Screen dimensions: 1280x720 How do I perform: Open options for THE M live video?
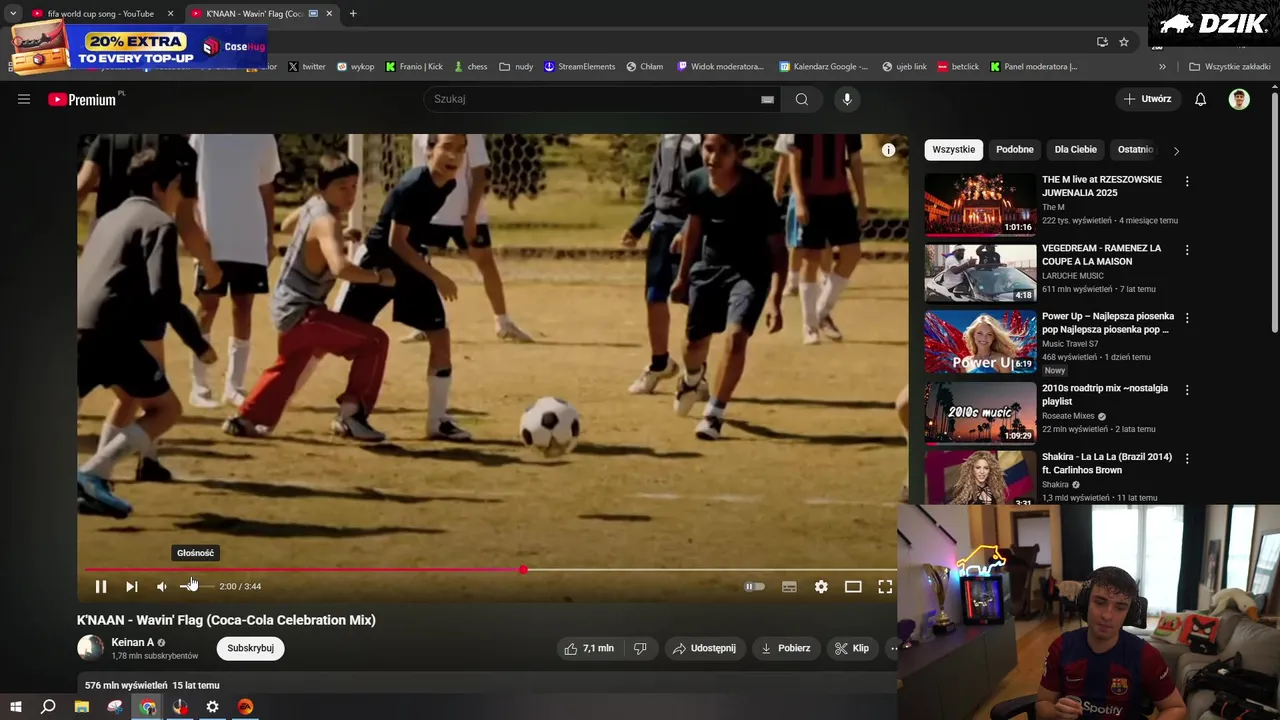pyautogui.click(x=1187, y=181)
